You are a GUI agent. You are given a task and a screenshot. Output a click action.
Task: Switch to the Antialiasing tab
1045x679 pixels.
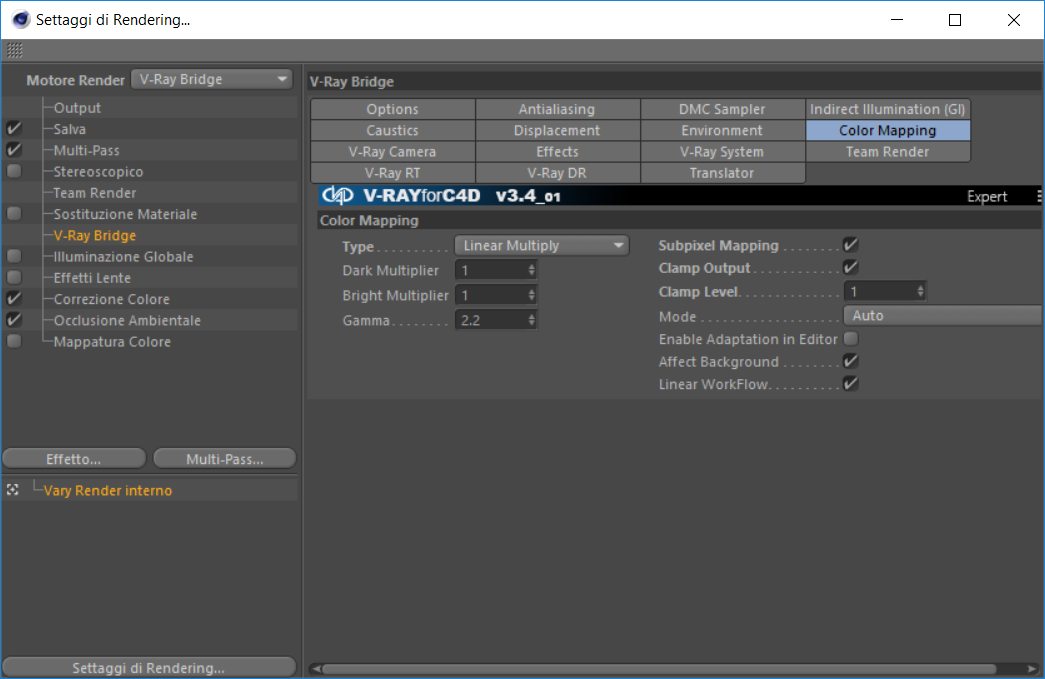tap(557, 109)
